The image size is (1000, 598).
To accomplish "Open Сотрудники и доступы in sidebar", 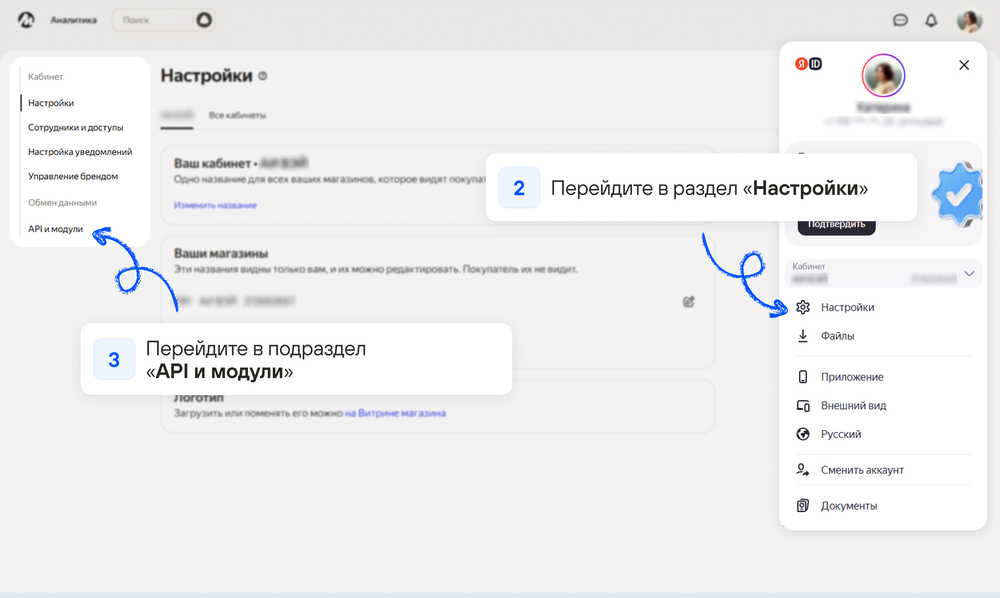I will [75, 128].
